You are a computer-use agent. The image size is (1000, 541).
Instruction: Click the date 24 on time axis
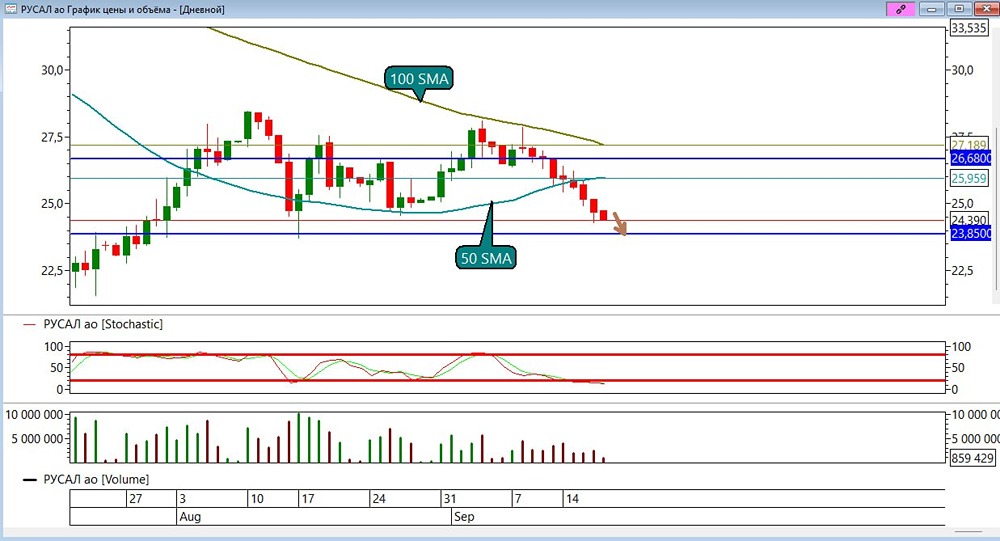[x=379, y=498]
